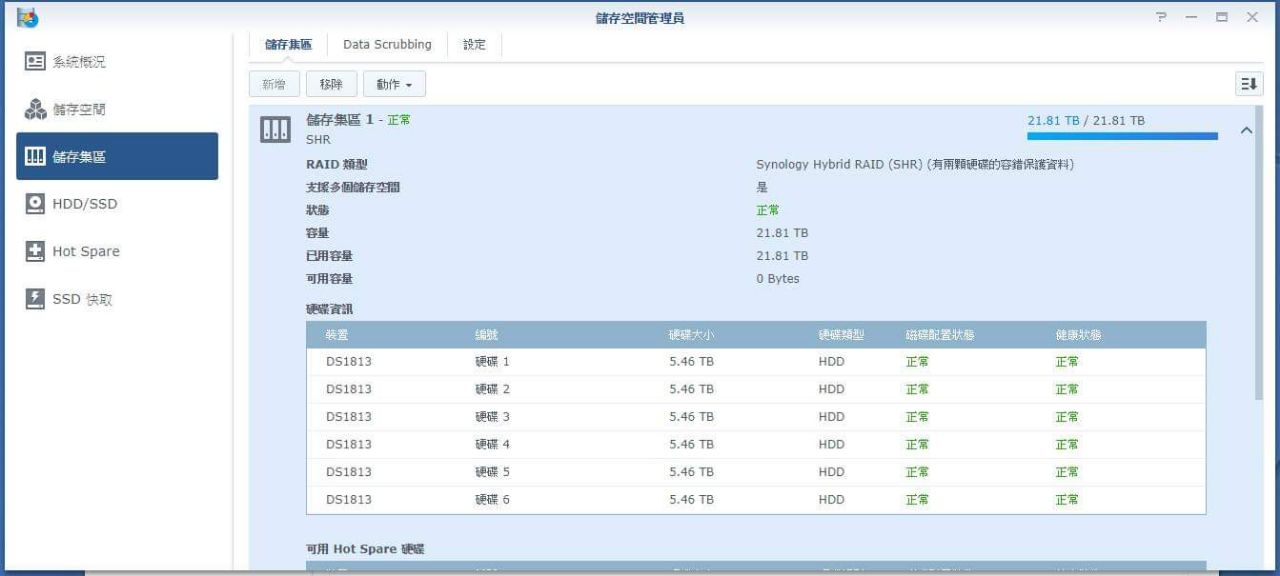Switch to the Data Scrubbing tab
The width and height of the screenshot is (1280, 576).
[387, 45]
